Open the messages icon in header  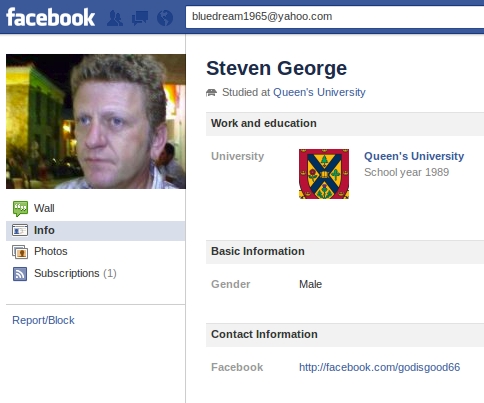(x=140, y=18)
